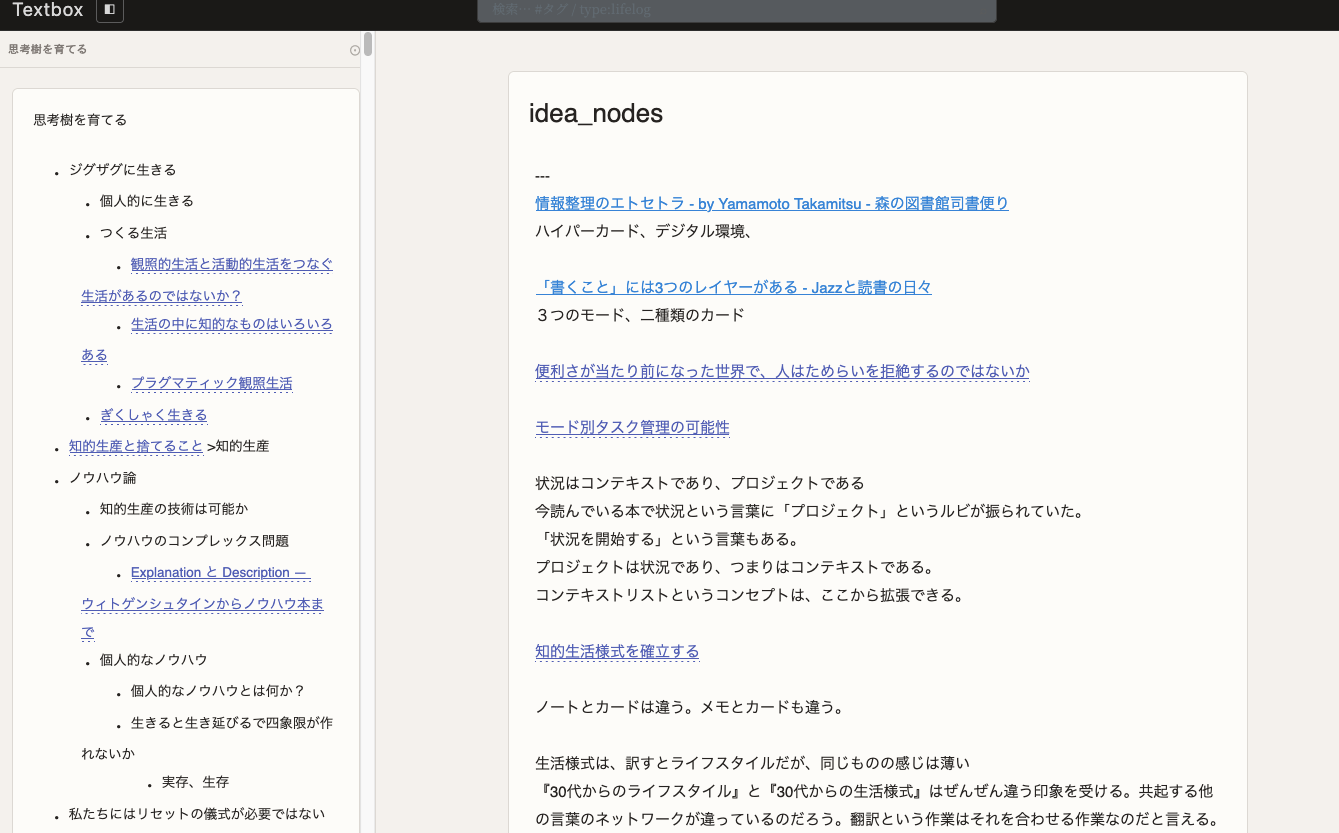Open link 「書くこと」には3つのレイヤーがある
Image resolution: width=1339 pixels, height=833 pixels.
pyautogui.click(x=733, y=287)
